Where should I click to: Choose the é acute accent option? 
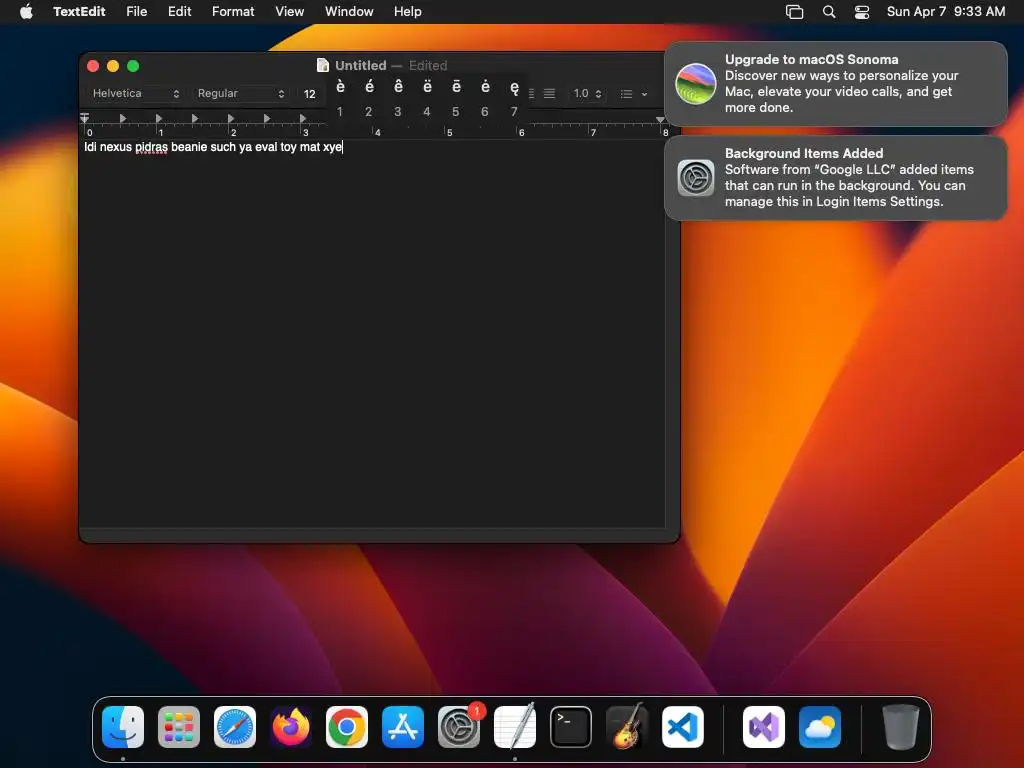[x=369, y=88]
